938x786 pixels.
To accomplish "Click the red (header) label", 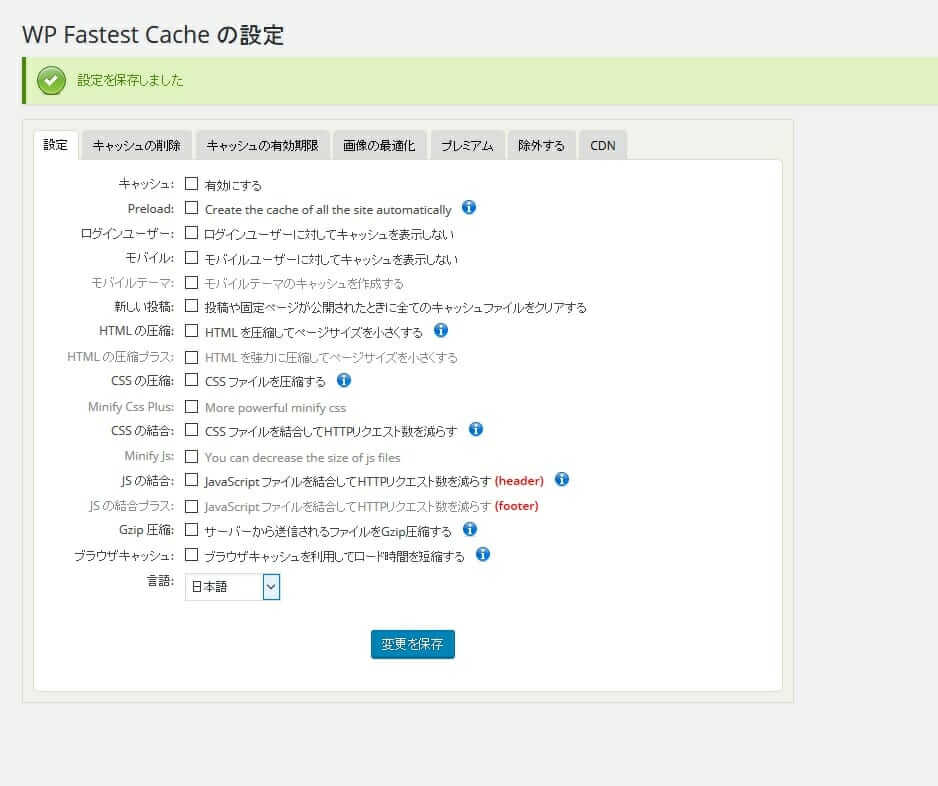I will [x=519, y=481].
